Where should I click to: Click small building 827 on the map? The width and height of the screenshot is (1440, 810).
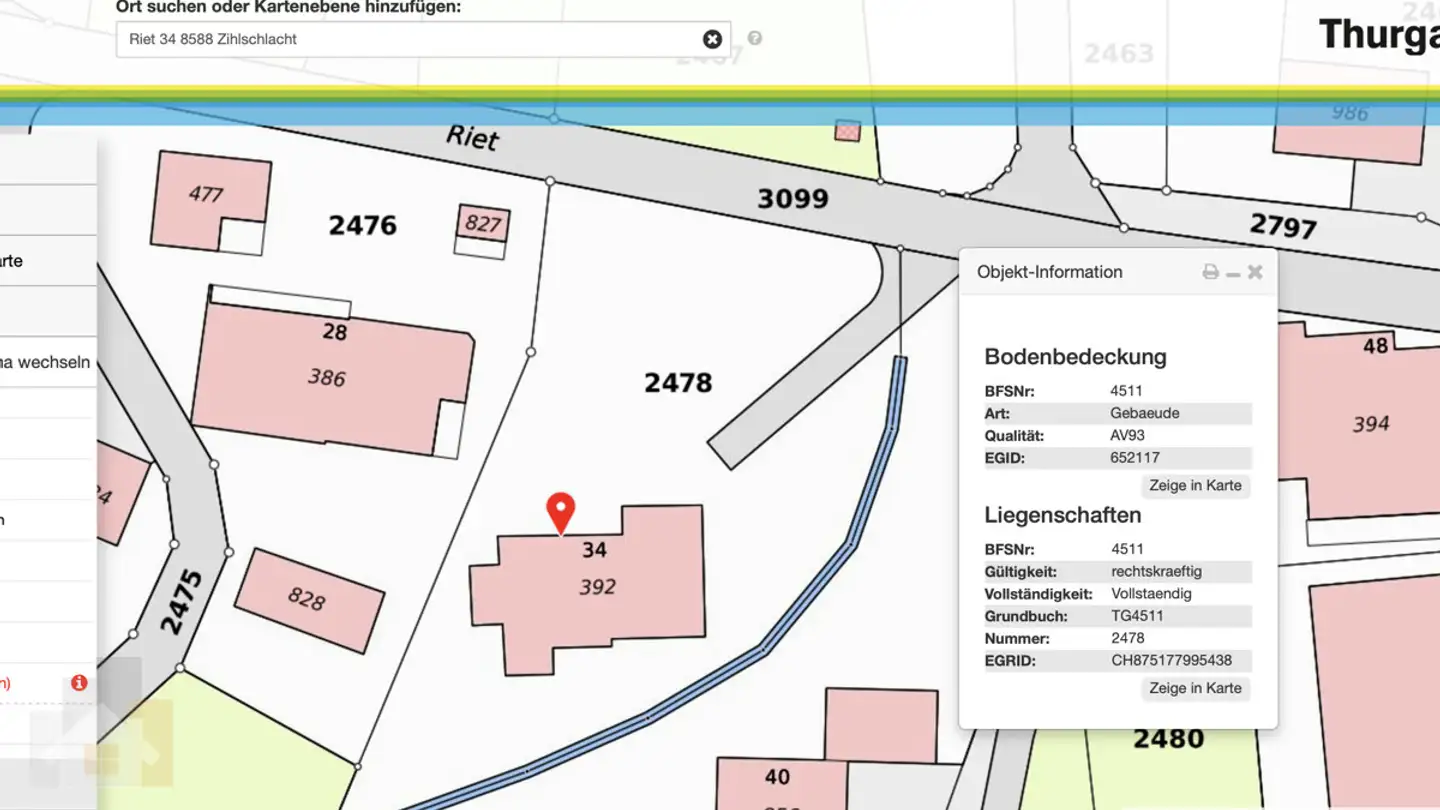(482, 224)
